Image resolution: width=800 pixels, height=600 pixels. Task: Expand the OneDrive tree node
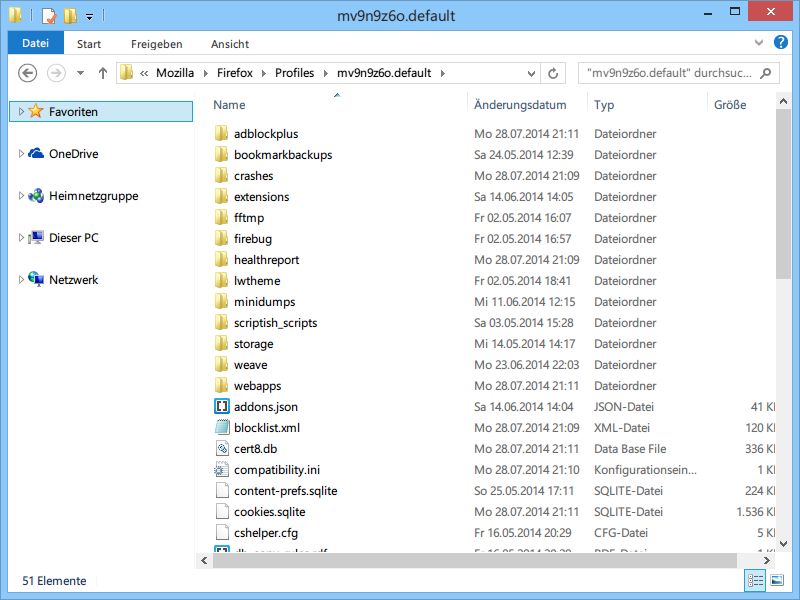tap(21, 153)
